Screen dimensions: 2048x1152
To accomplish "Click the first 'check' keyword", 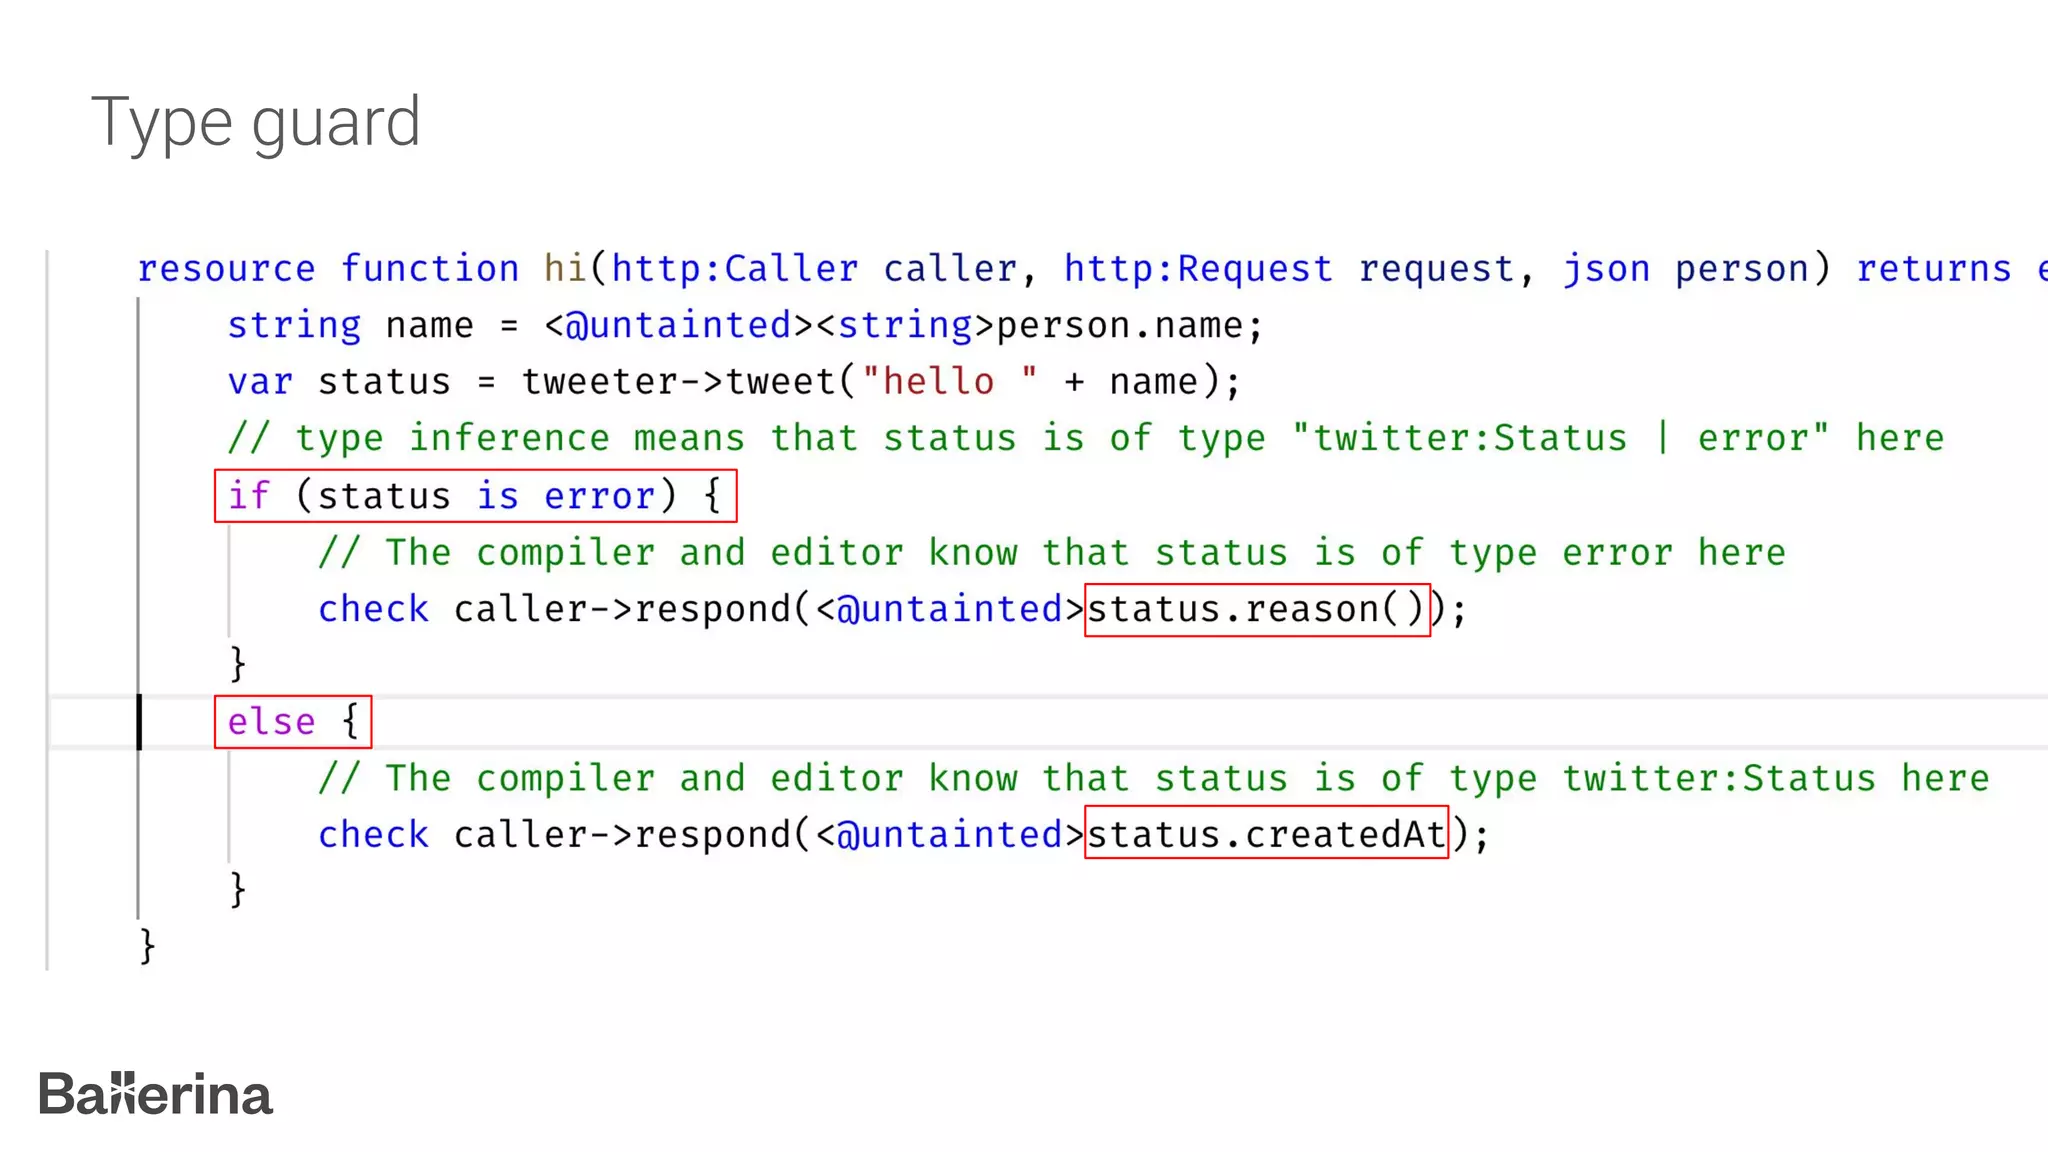I will (373, 609).
